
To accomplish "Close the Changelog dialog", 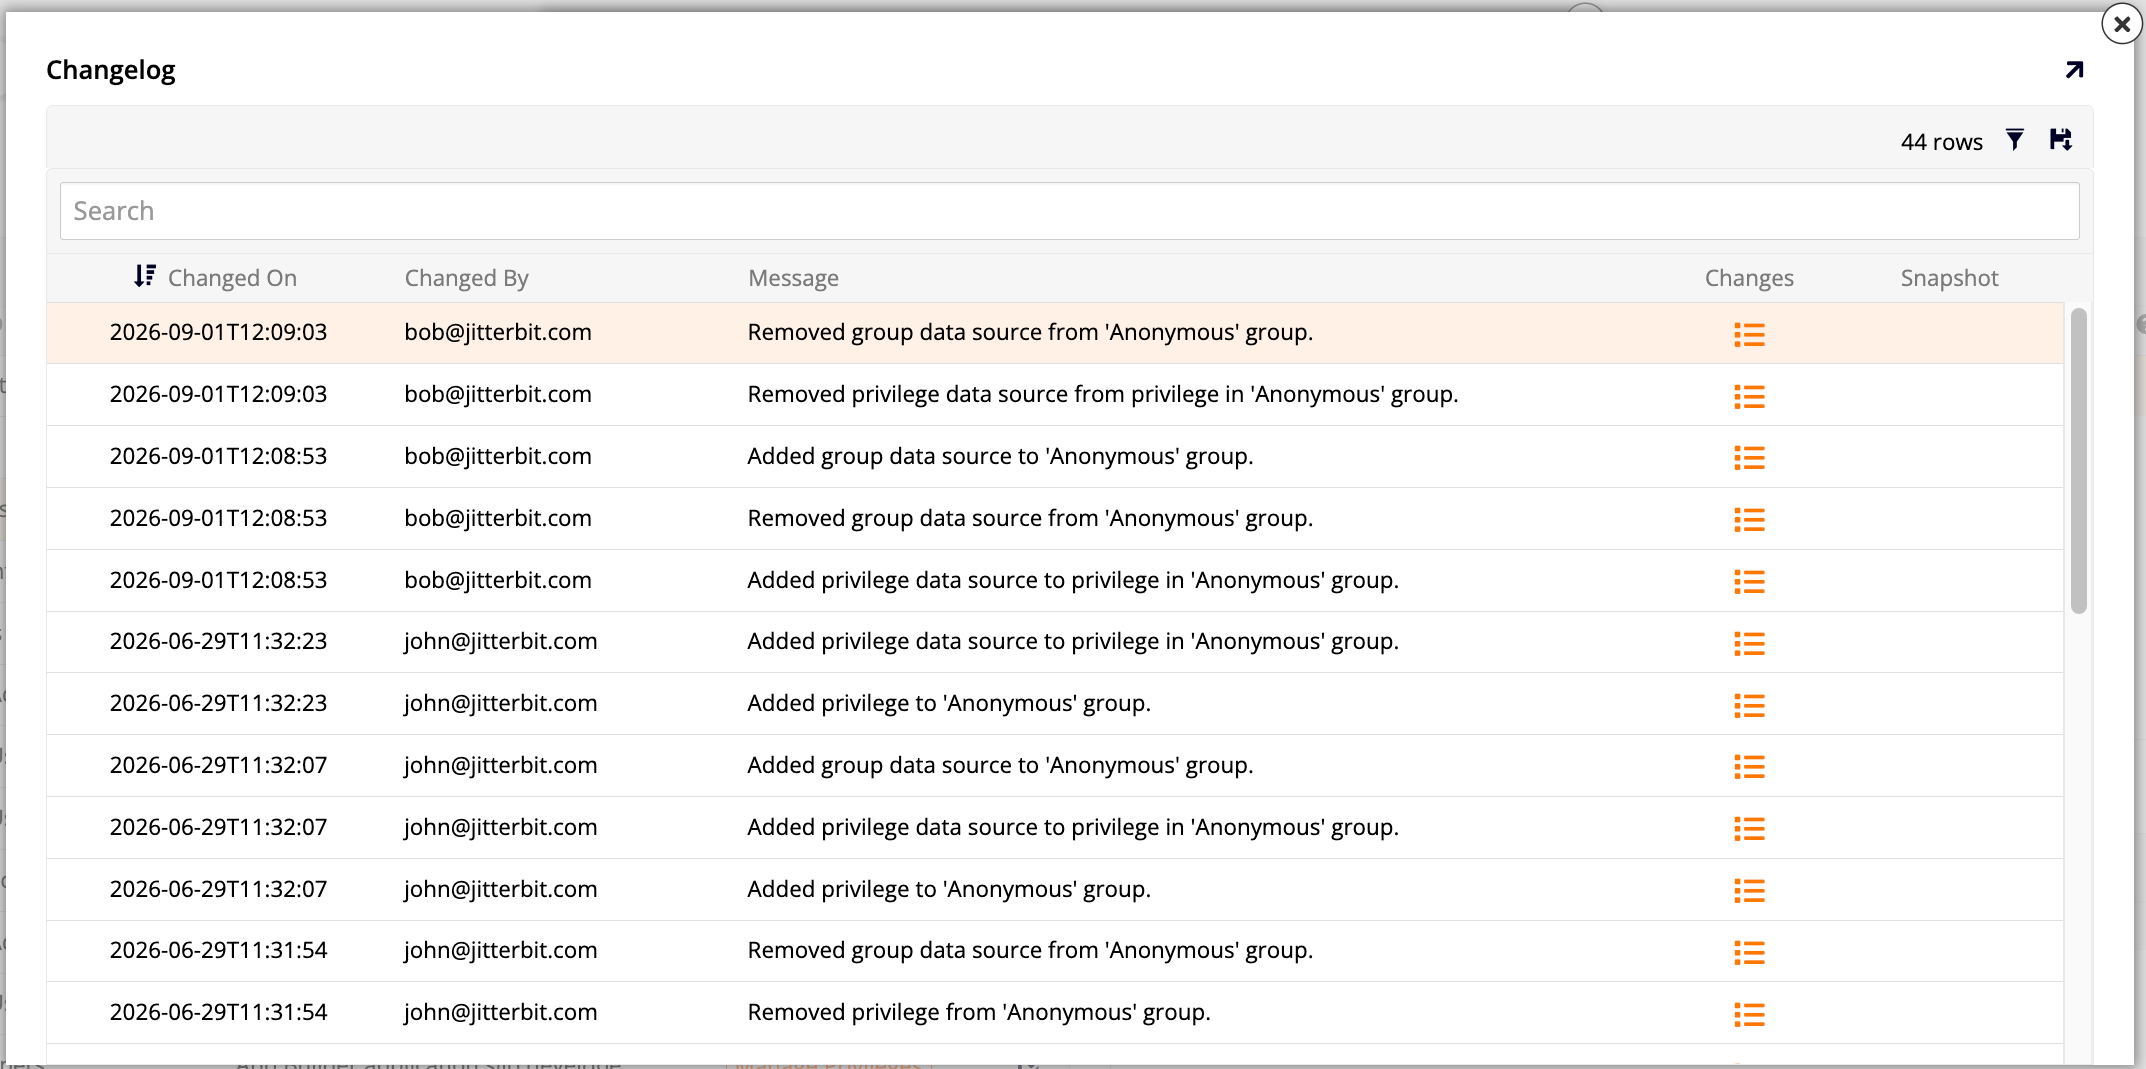I will (x=2122, y=24).
